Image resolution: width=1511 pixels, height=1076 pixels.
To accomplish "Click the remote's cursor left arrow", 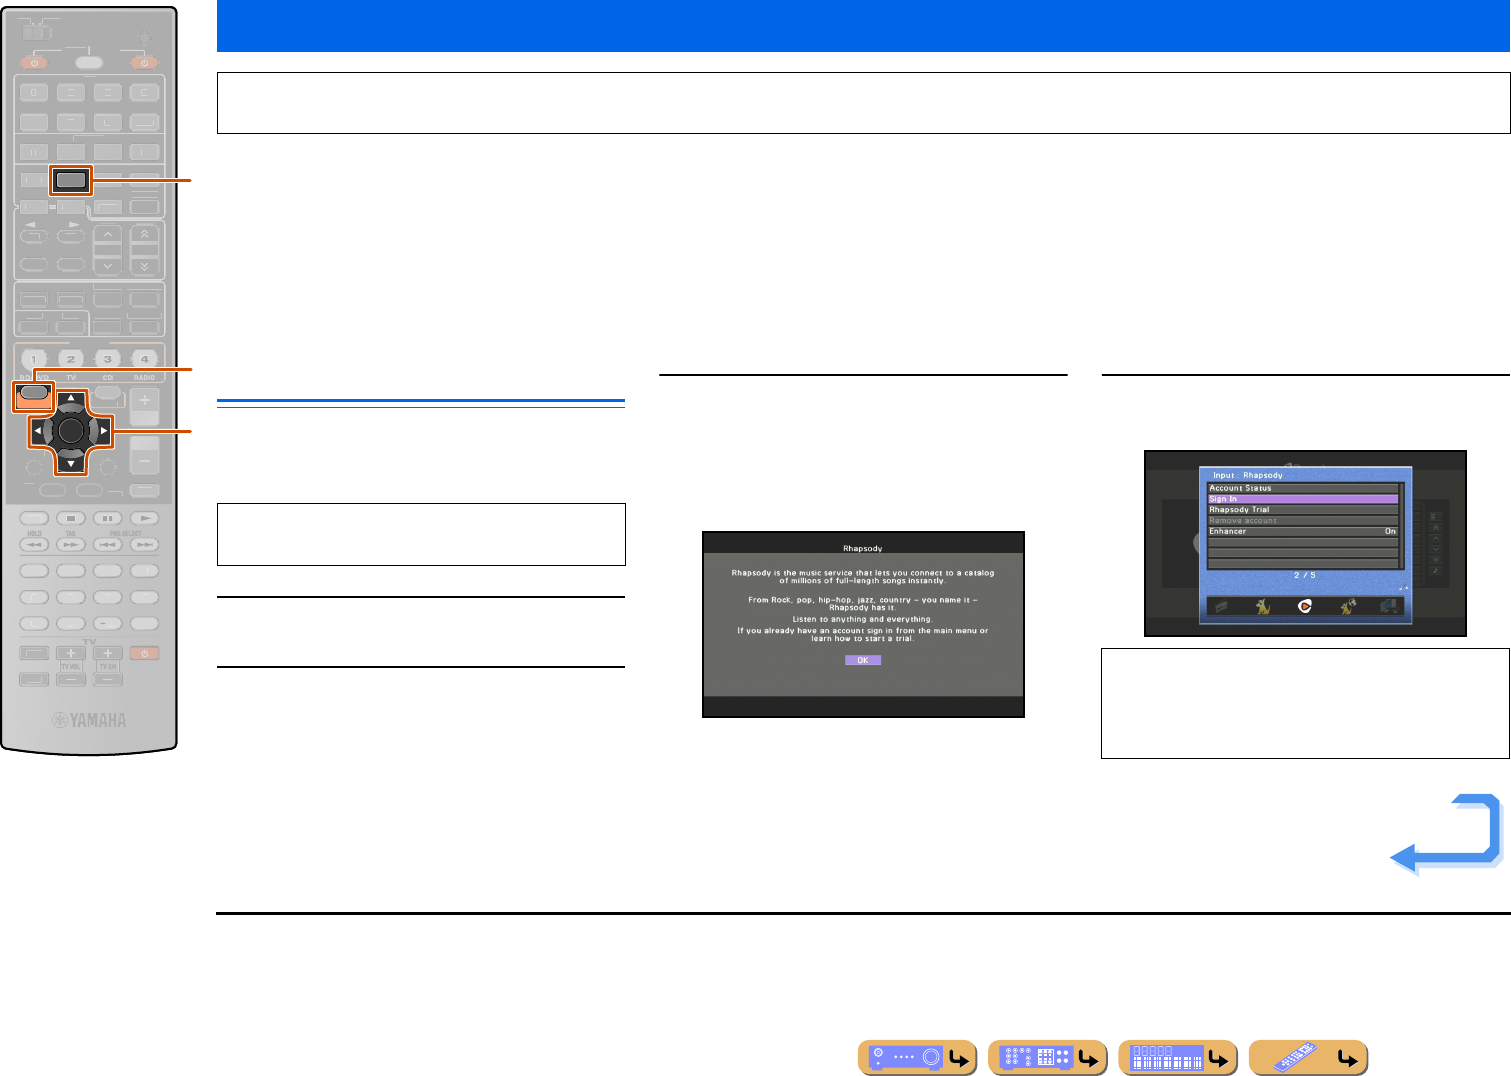I will point(37,431).
